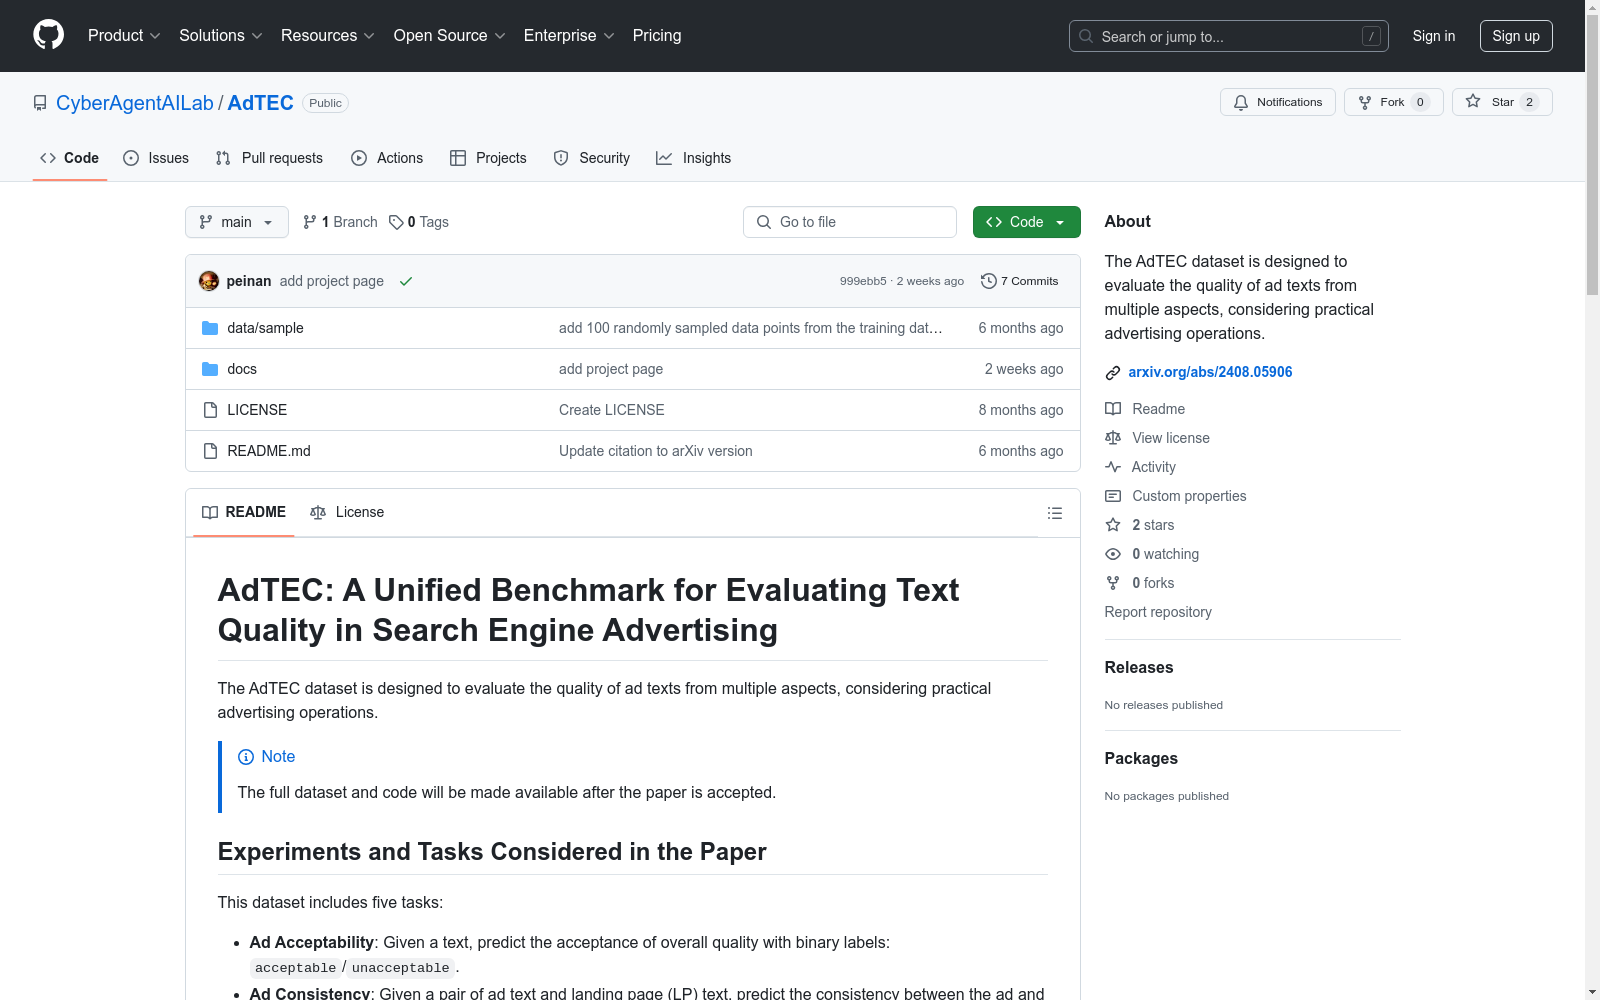The width and height of the screenshot is (1600, 1000).
Task: Click the Search or jump to field
Action: [x=1229, y=36]
